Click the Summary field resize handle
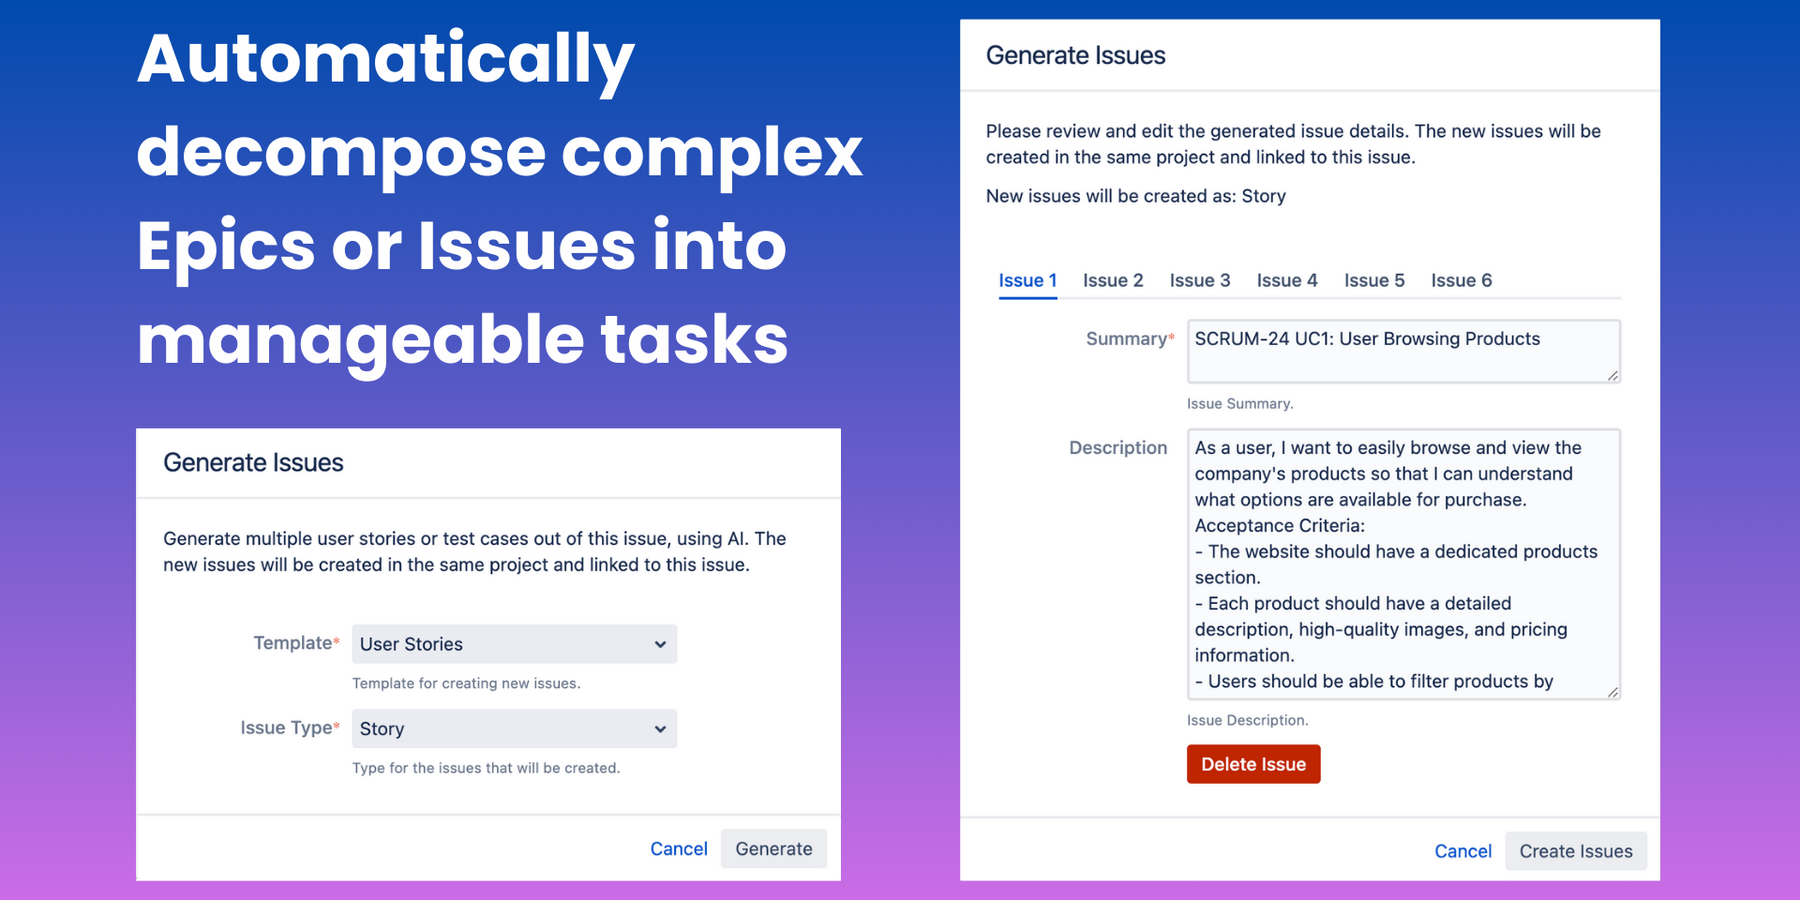The width and height of the screenshot is (1800, 900). coord(1613,376)
